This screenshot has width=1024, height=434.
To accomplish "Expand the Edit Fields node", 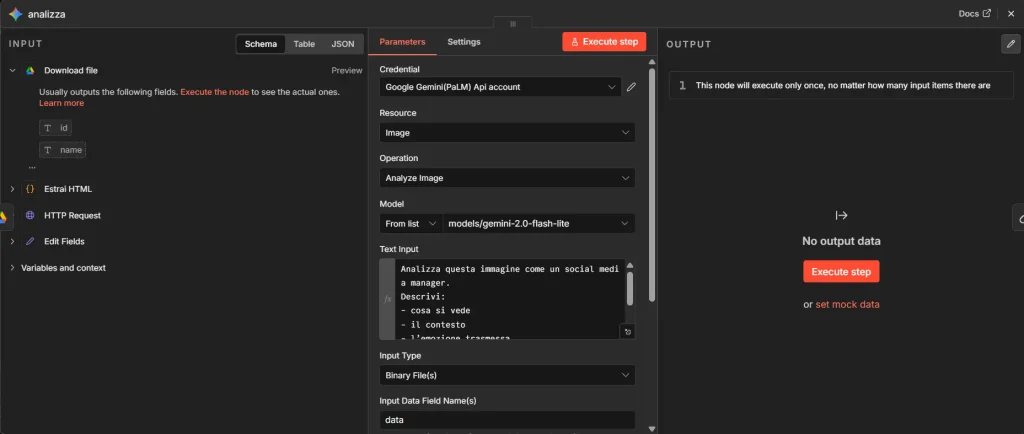I will [12, 241].
